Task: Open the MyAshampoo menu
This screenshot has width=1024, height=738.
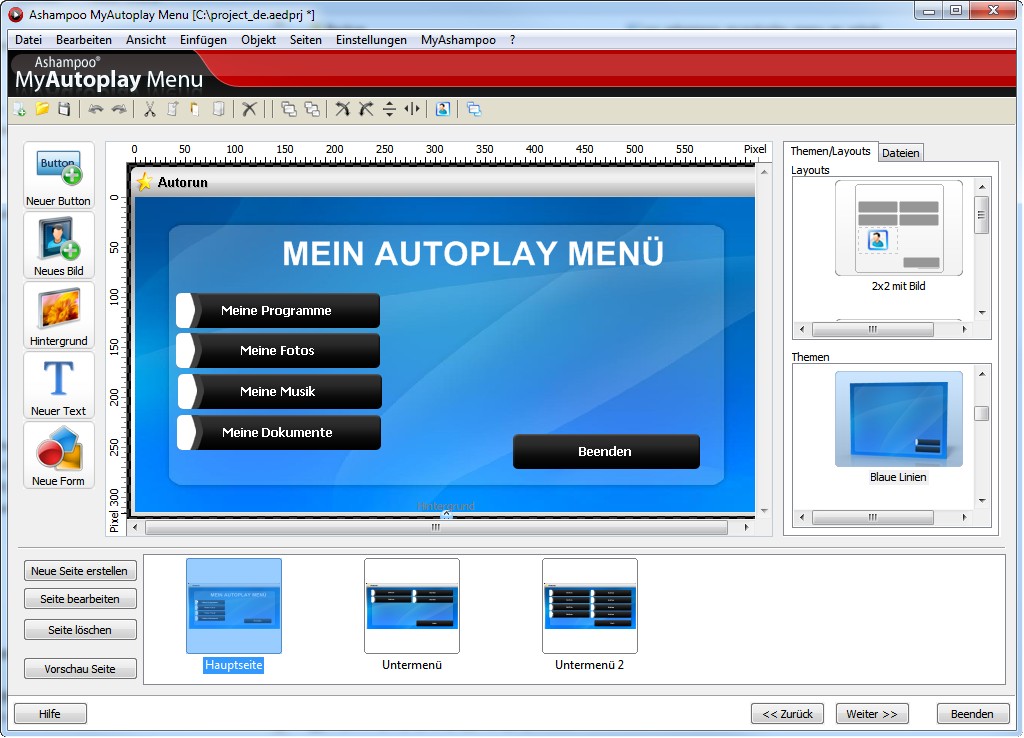Action: pos(458,40)
